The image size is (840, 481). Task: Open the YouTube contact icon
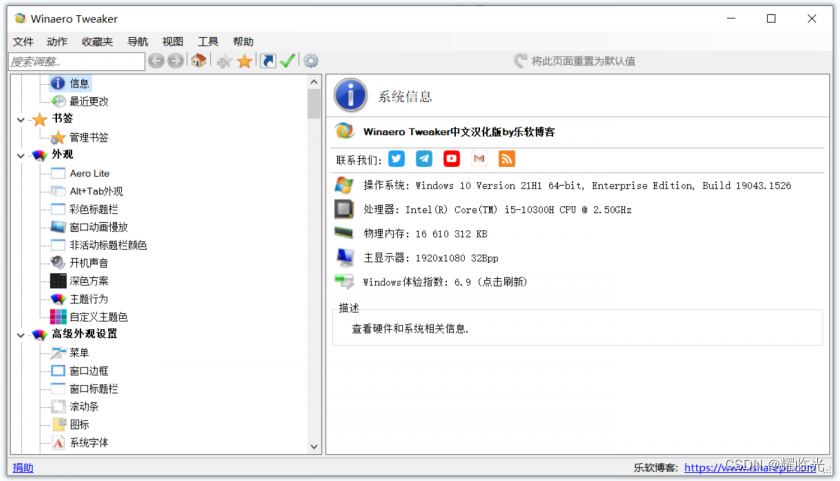452,159
